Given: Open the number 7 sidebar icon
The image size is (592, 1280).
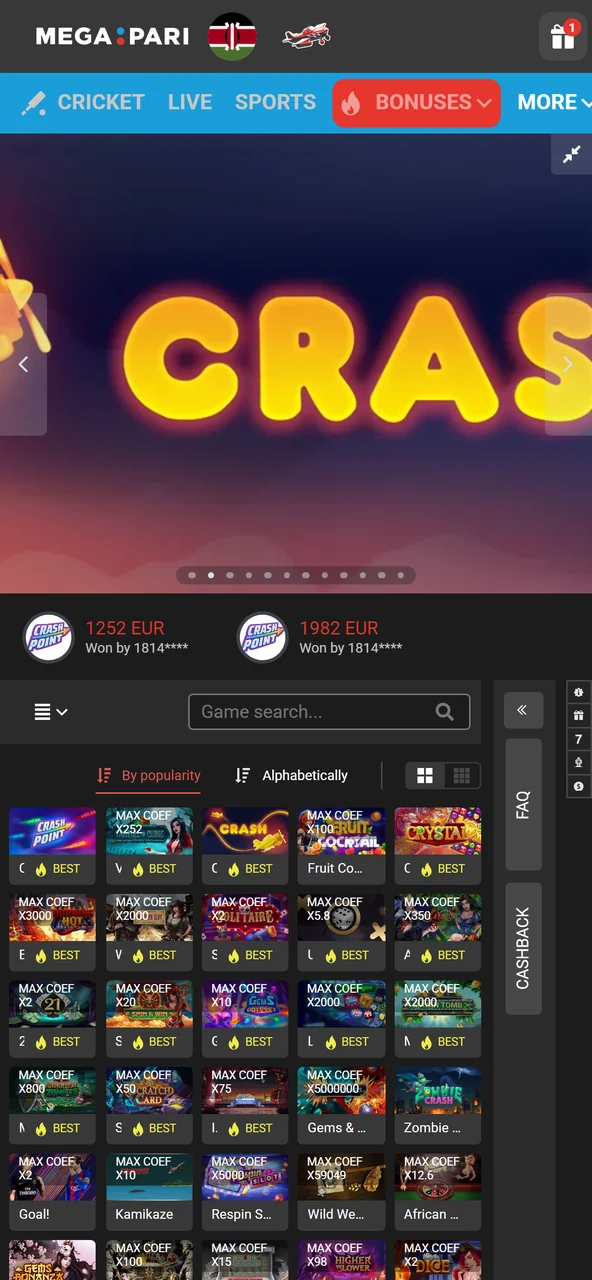Looking at the screenshot, I should pyautogui.click(x=578, y=740).
